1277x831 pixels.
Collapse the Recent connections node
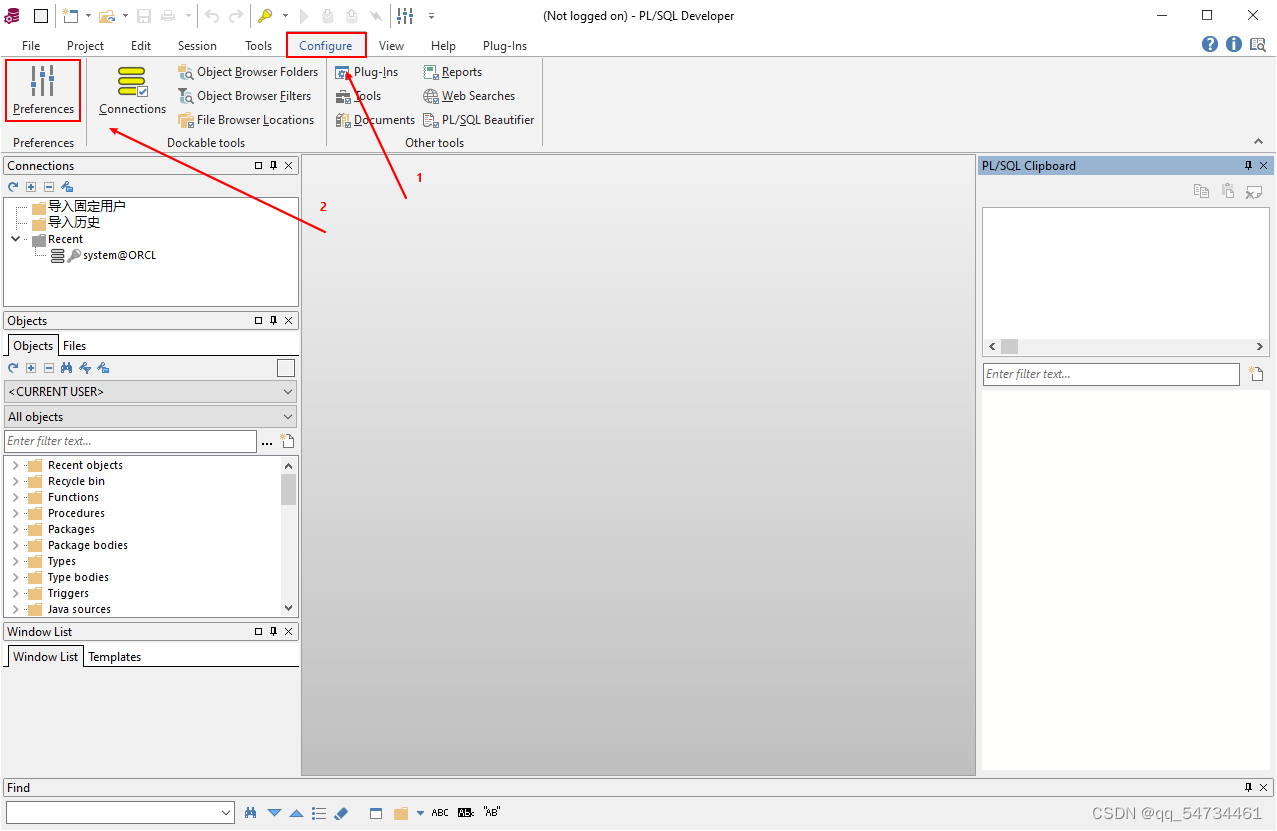[x=15, y=239]
